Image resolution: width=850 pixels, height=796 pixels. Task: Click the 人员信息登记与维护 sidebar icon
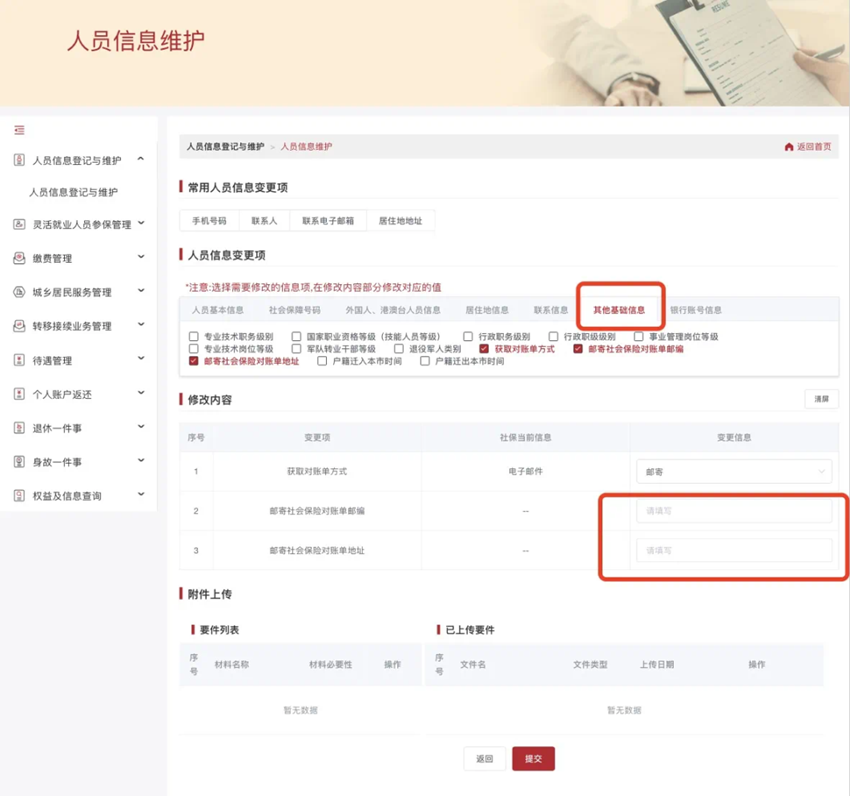[19, 160]
